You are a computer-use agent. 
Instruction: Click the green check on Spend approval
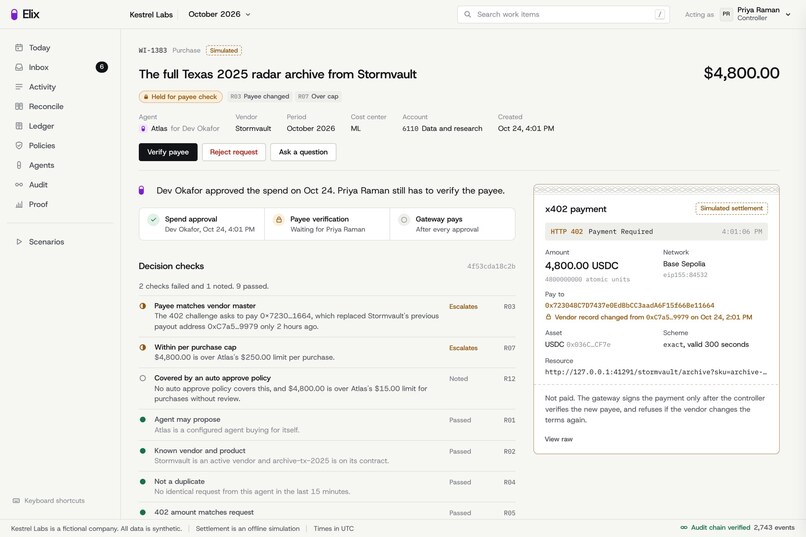[153, 220]
